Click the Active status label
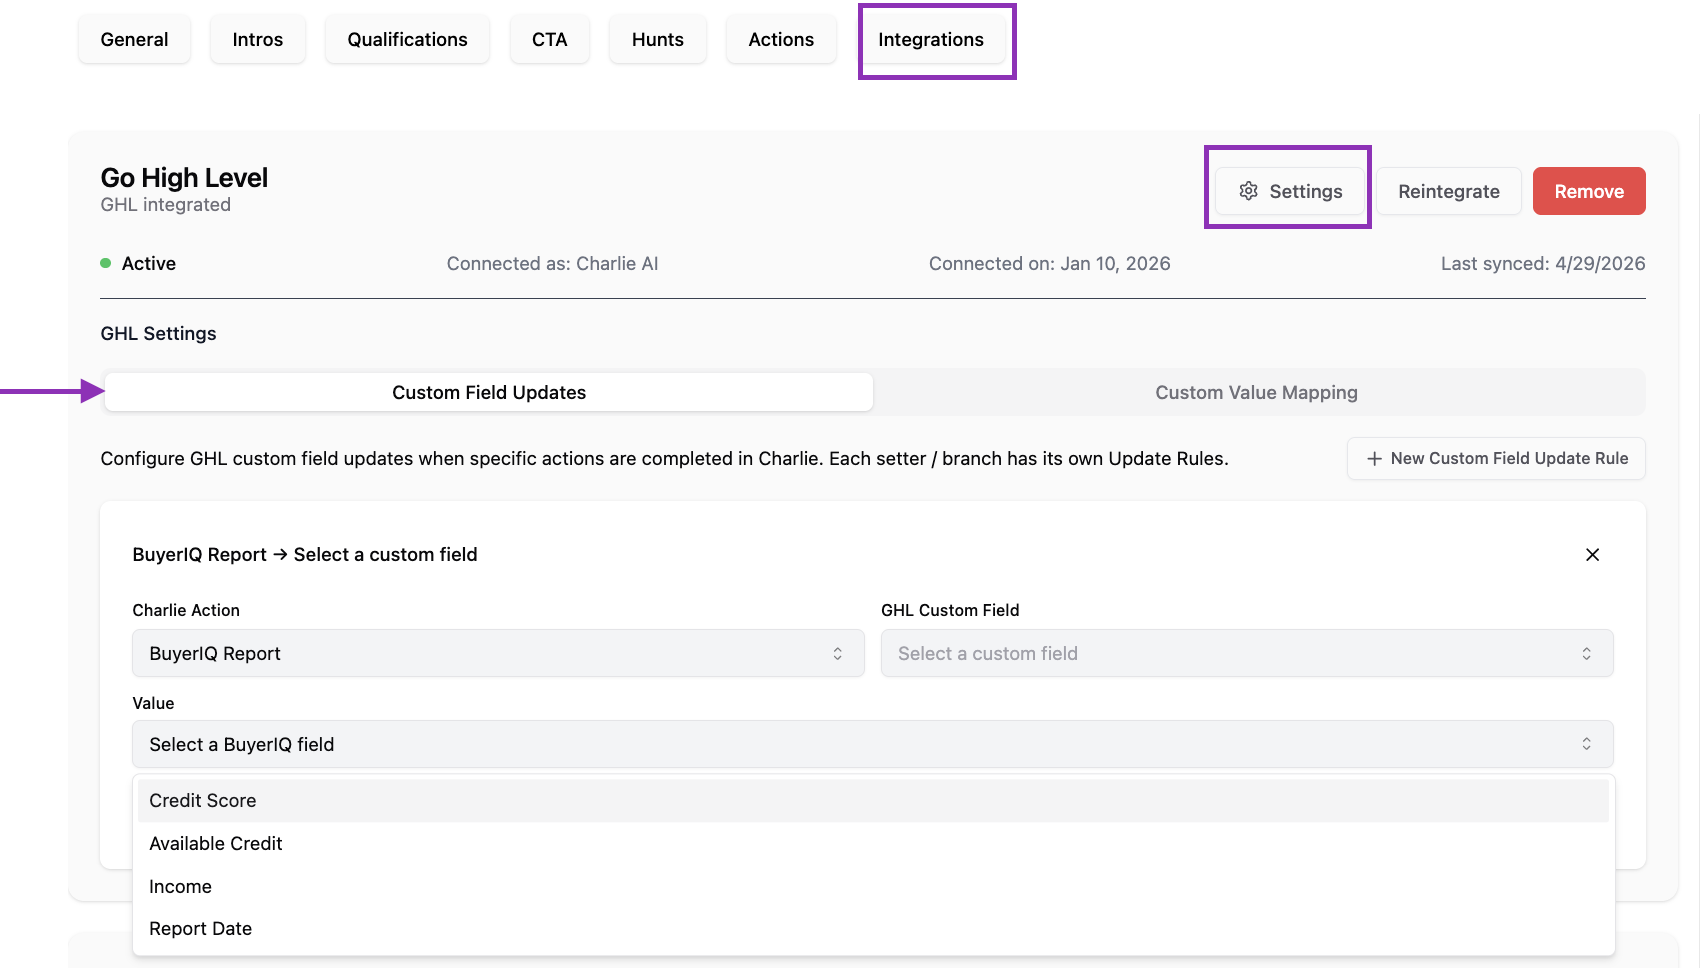This screenshot has height=968, width=1700. coord(149,264)
